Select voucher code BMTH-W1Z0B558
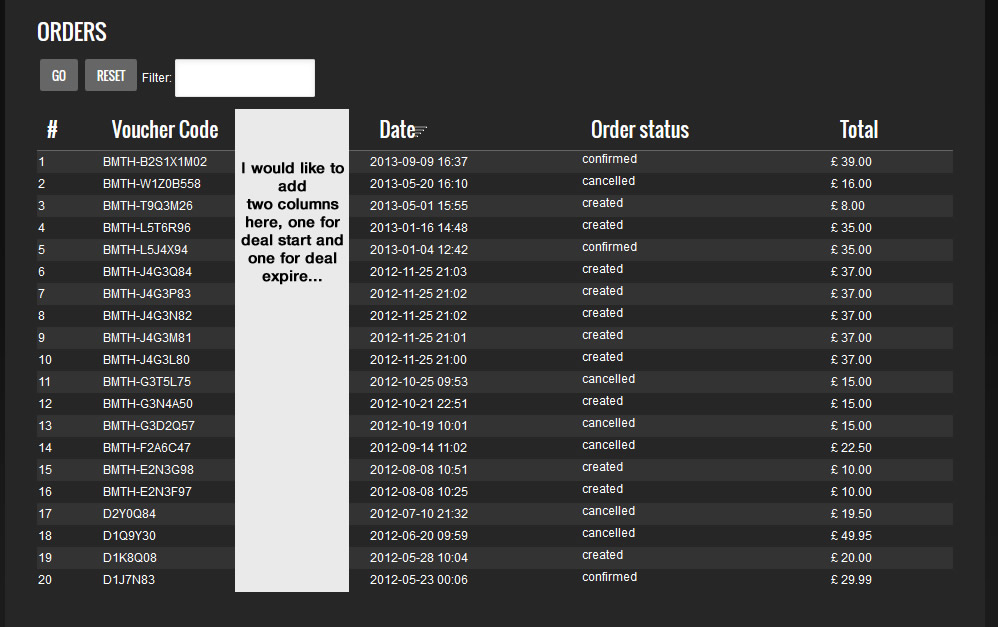This screenshot has width=998, height=627. pyautogui.click(x=151, y=184)
